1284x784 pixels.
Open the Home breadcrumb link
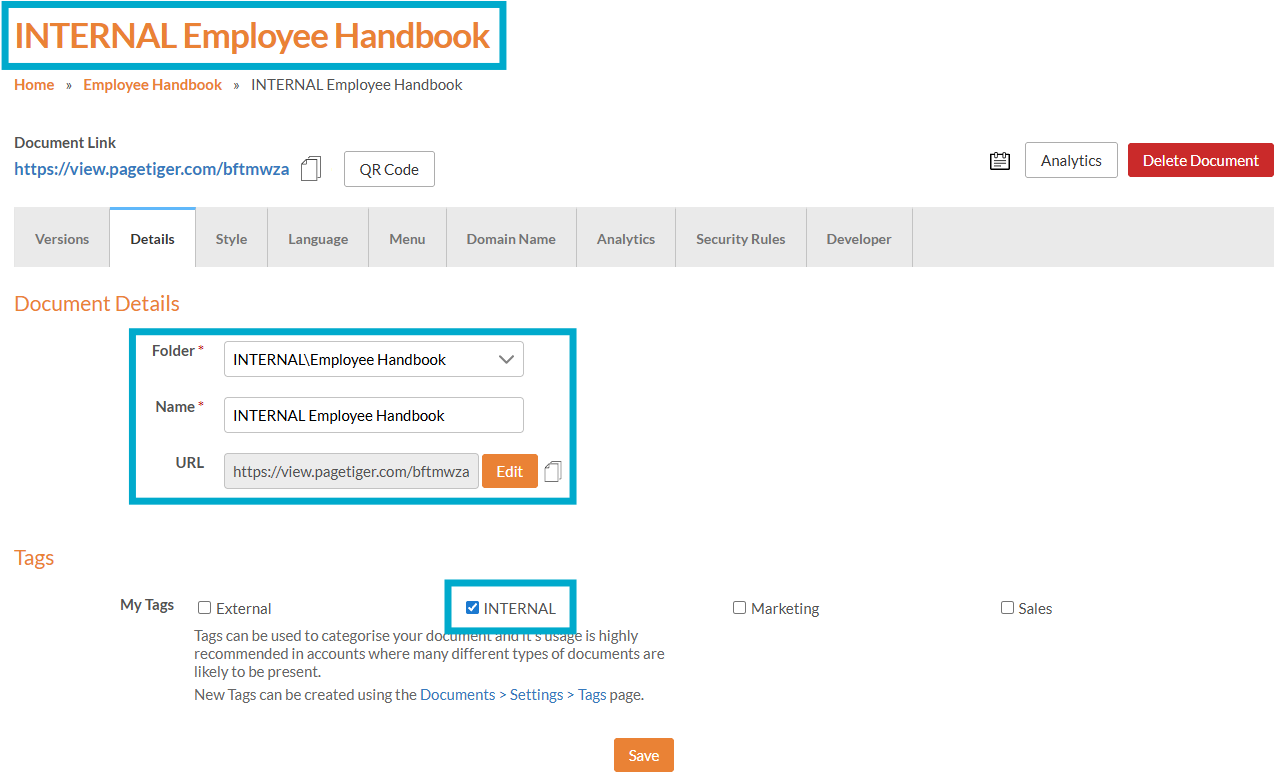pyautogui.click(x=34, y=85)
